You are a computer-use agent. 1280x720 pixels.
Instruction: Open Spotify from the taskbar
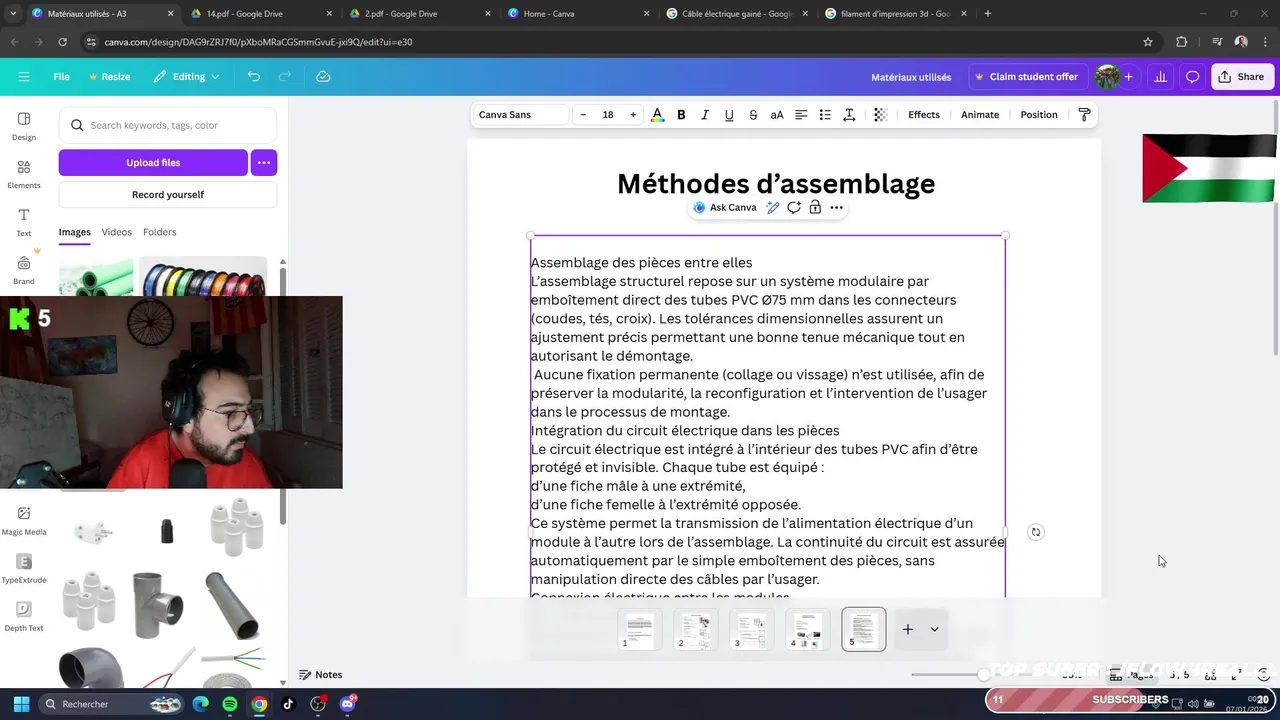coord(230,704)
